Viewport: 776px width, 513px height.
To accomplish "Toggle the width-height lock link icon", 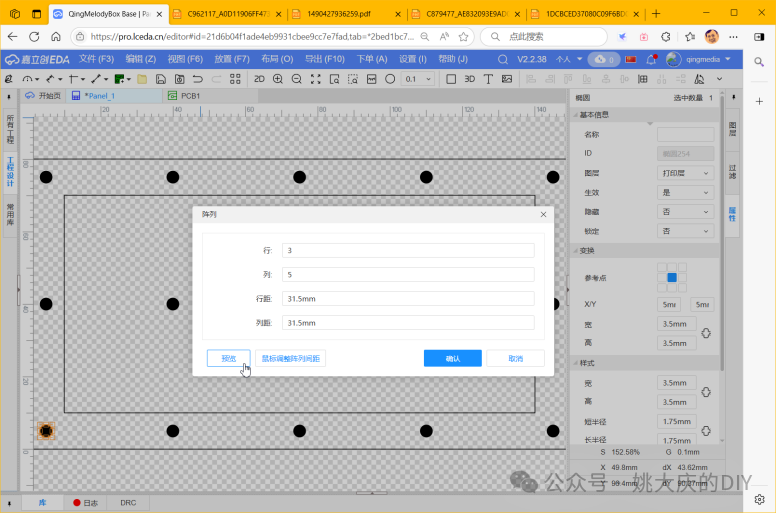I will pos(705,333).
